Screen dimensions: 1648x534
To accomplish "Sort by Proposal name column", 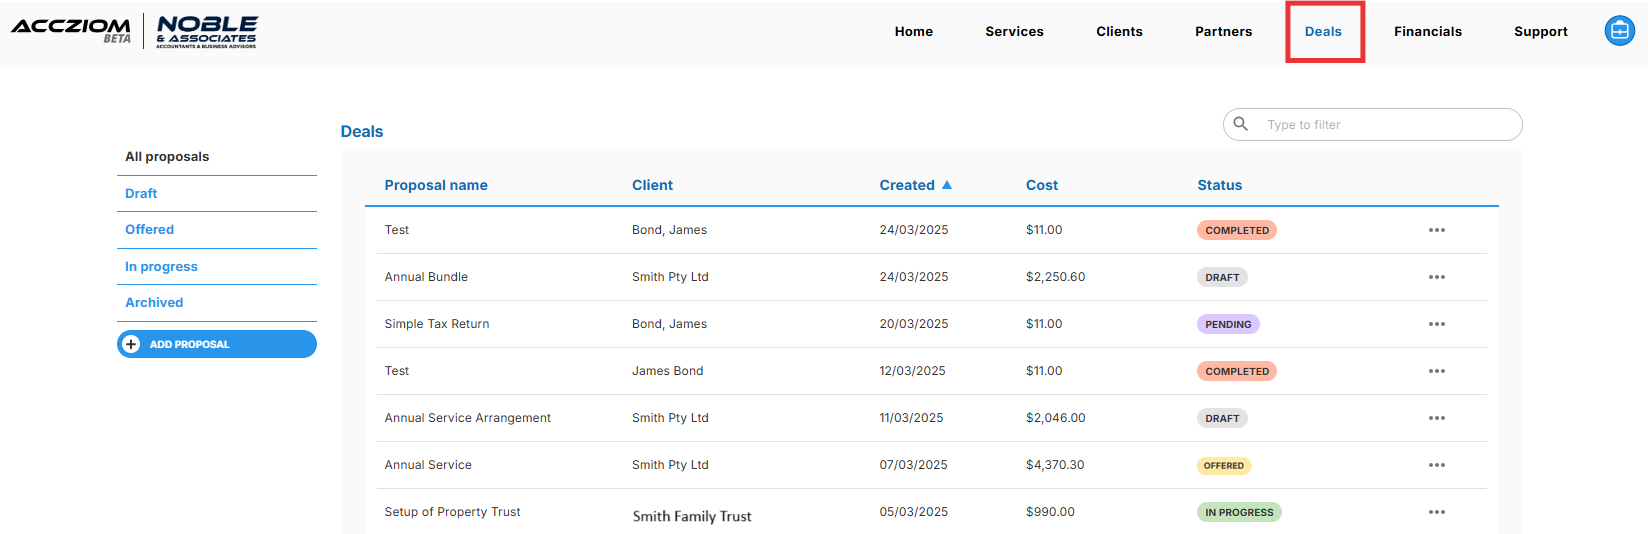I will coord(436,185).
